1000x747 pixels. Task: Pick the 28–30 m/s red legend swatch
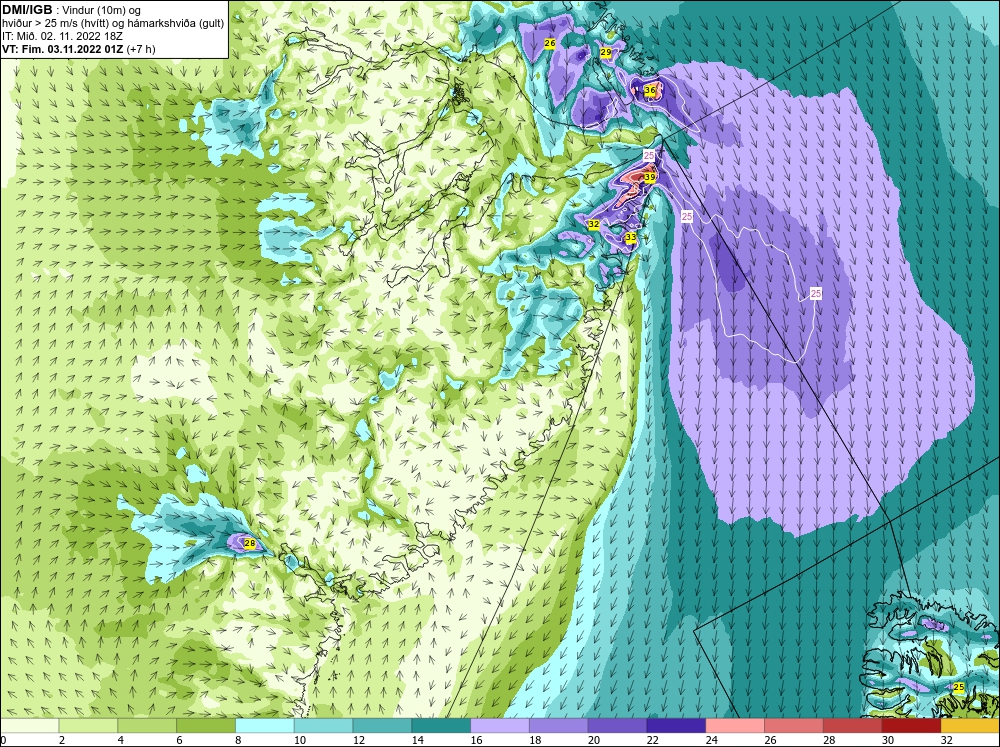coord(853,726)
